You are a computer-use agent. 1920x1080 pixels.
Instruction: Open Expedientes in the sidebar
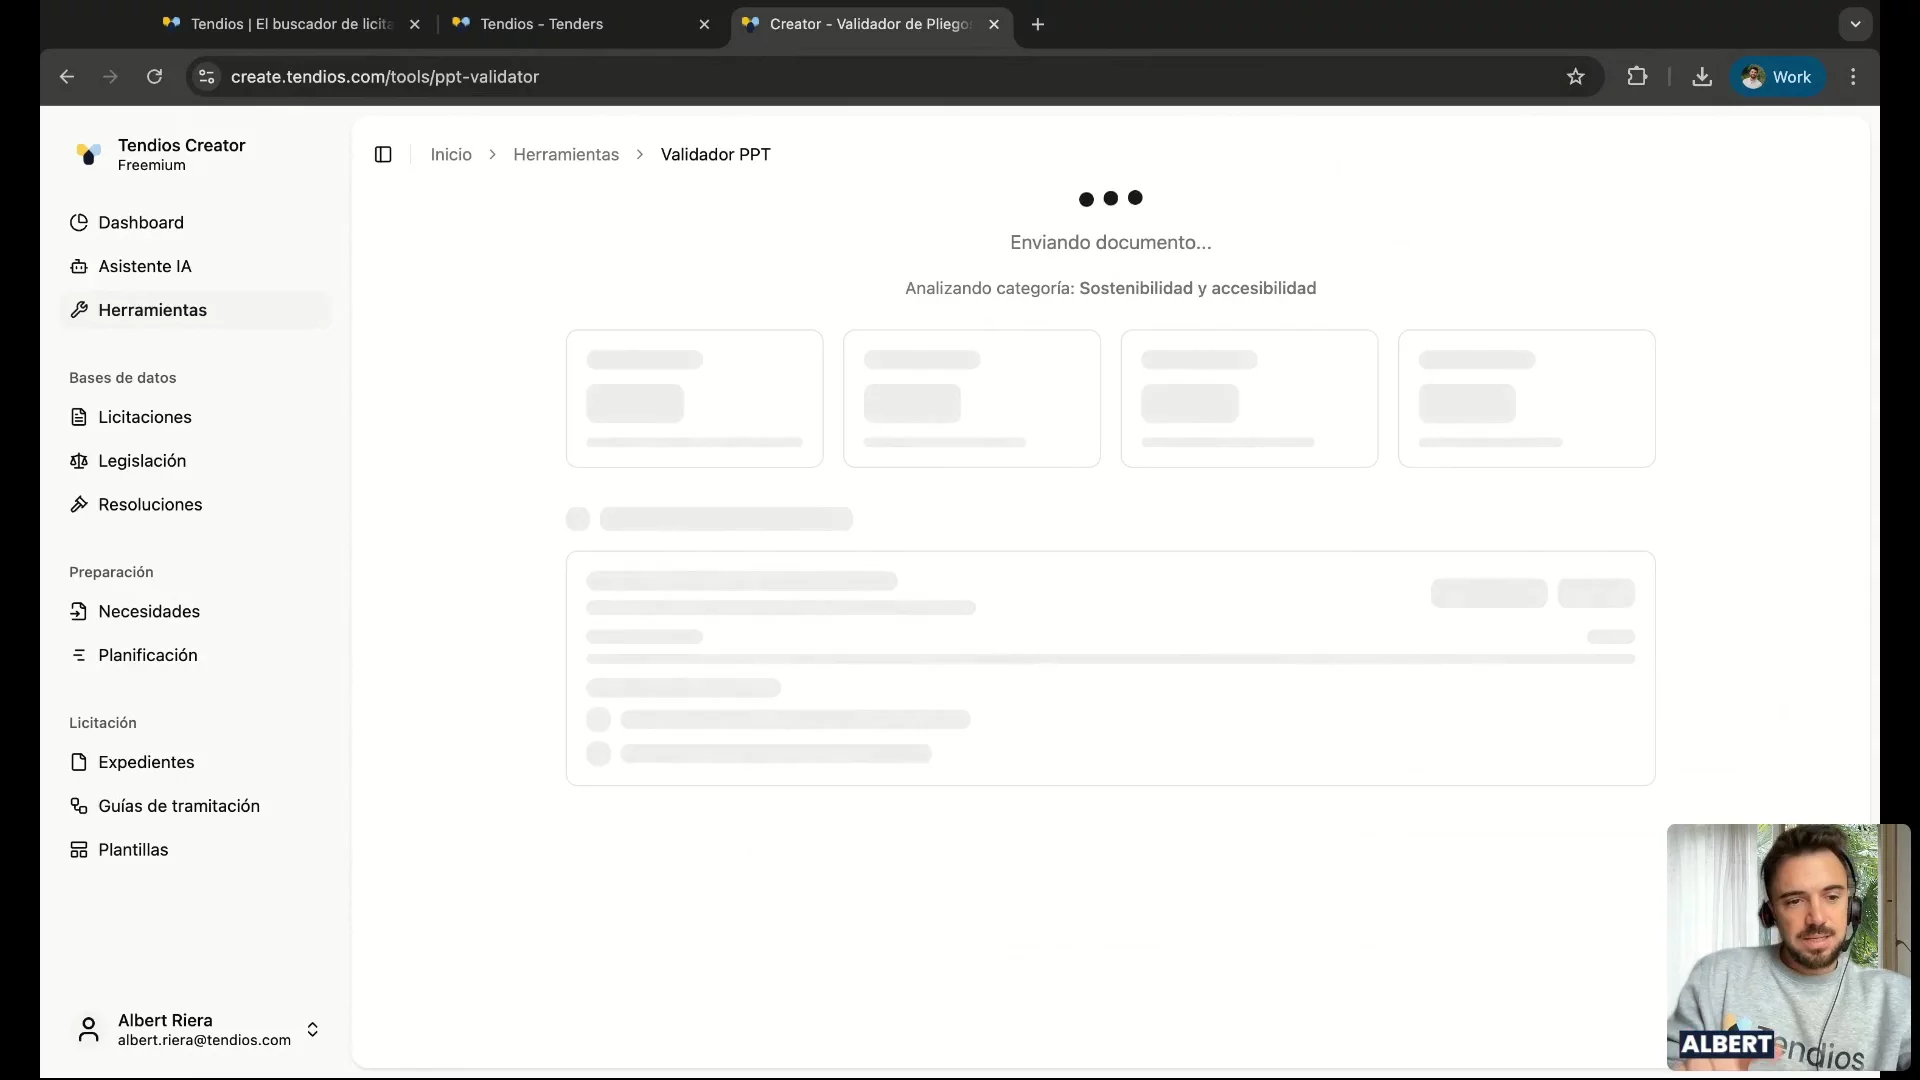pos(146,762)
